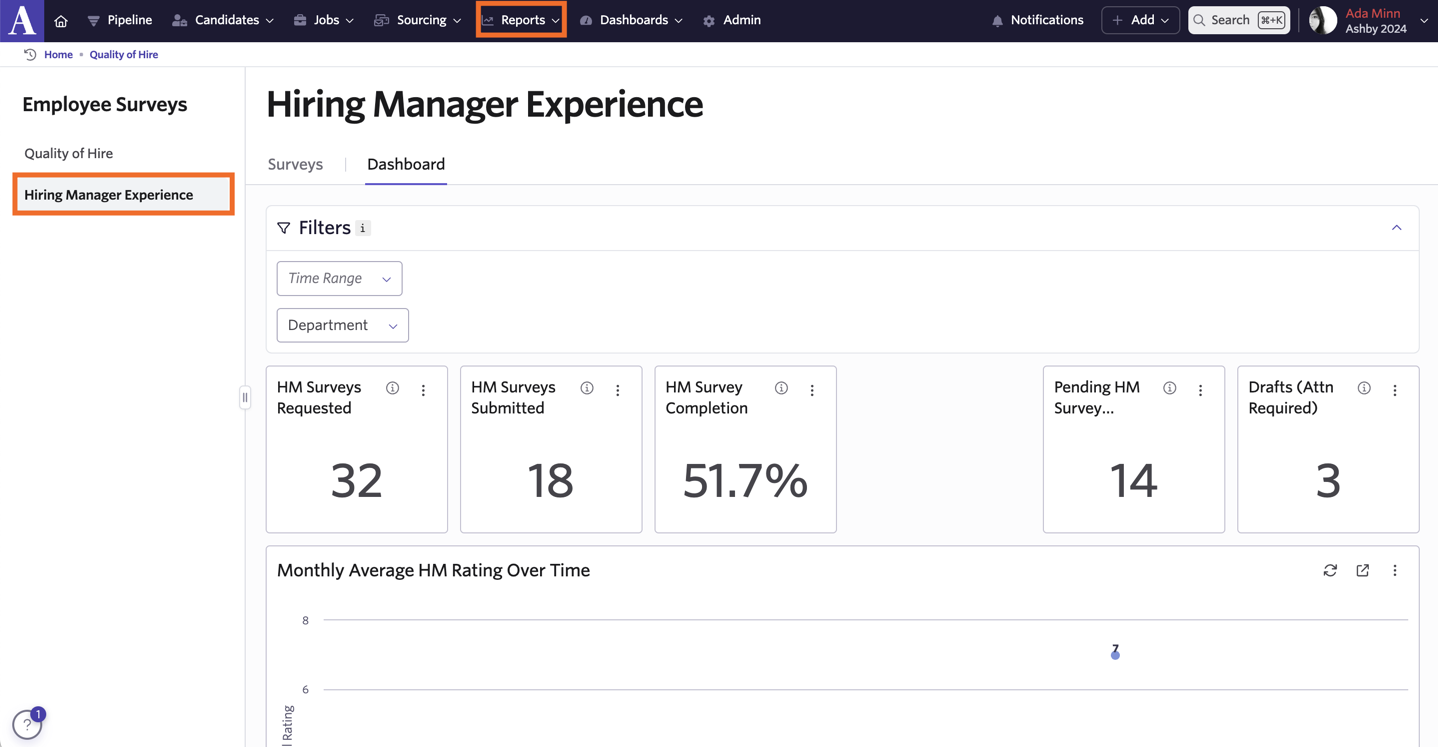Go to the home icon in navbar

61,21
